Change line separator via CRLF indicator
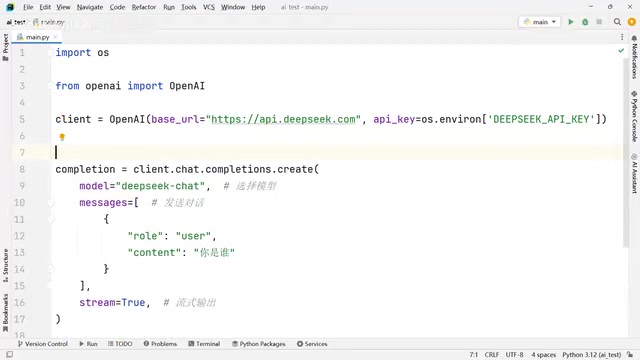 [x=492, y=355]
